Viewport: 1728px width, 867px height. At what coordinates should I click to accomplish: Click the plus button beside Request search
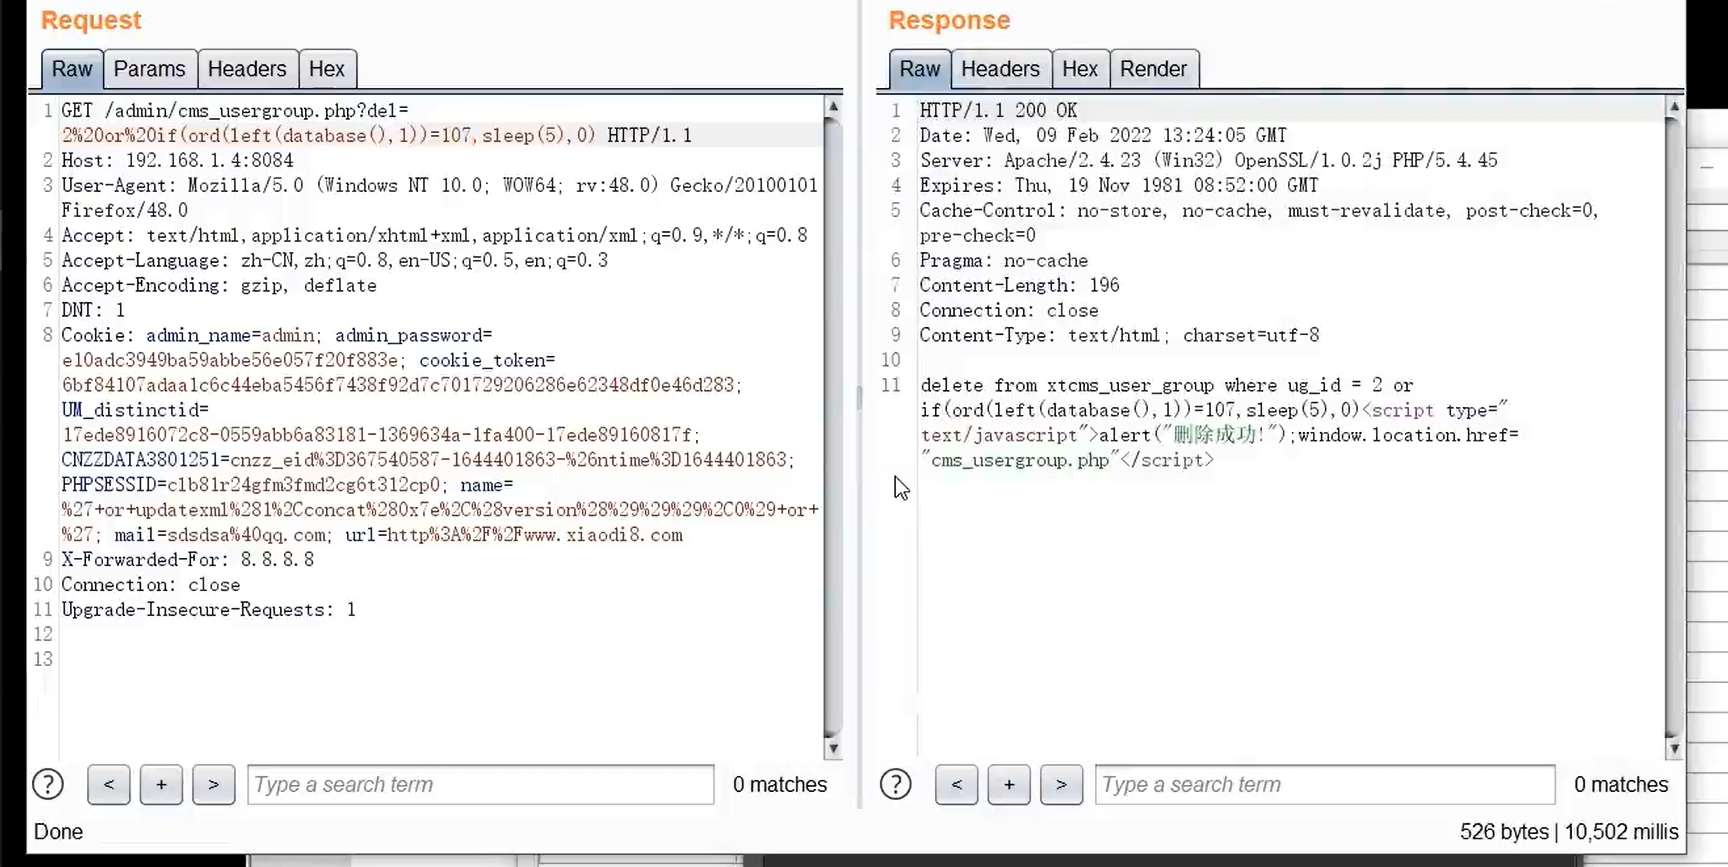pos(161,785)
